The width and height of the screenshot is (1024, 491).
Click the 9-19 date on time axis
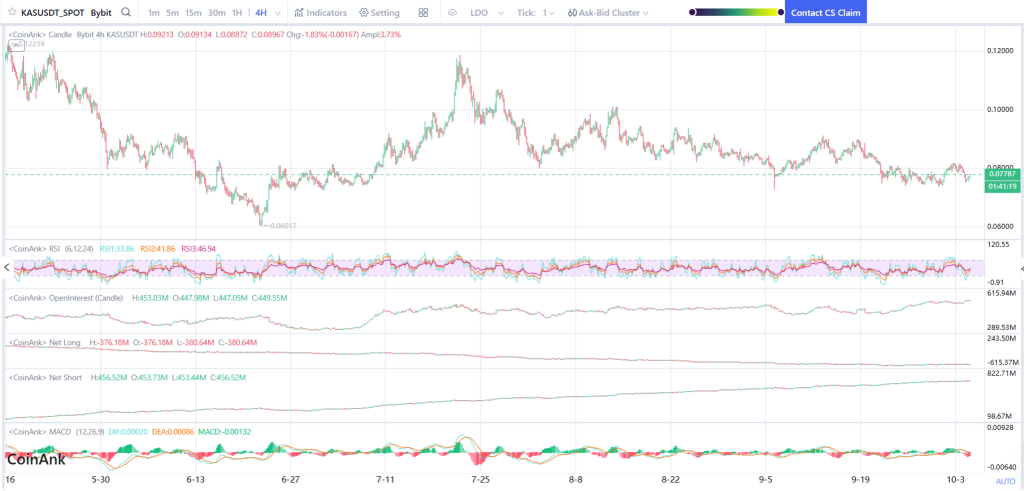(861, 479)
